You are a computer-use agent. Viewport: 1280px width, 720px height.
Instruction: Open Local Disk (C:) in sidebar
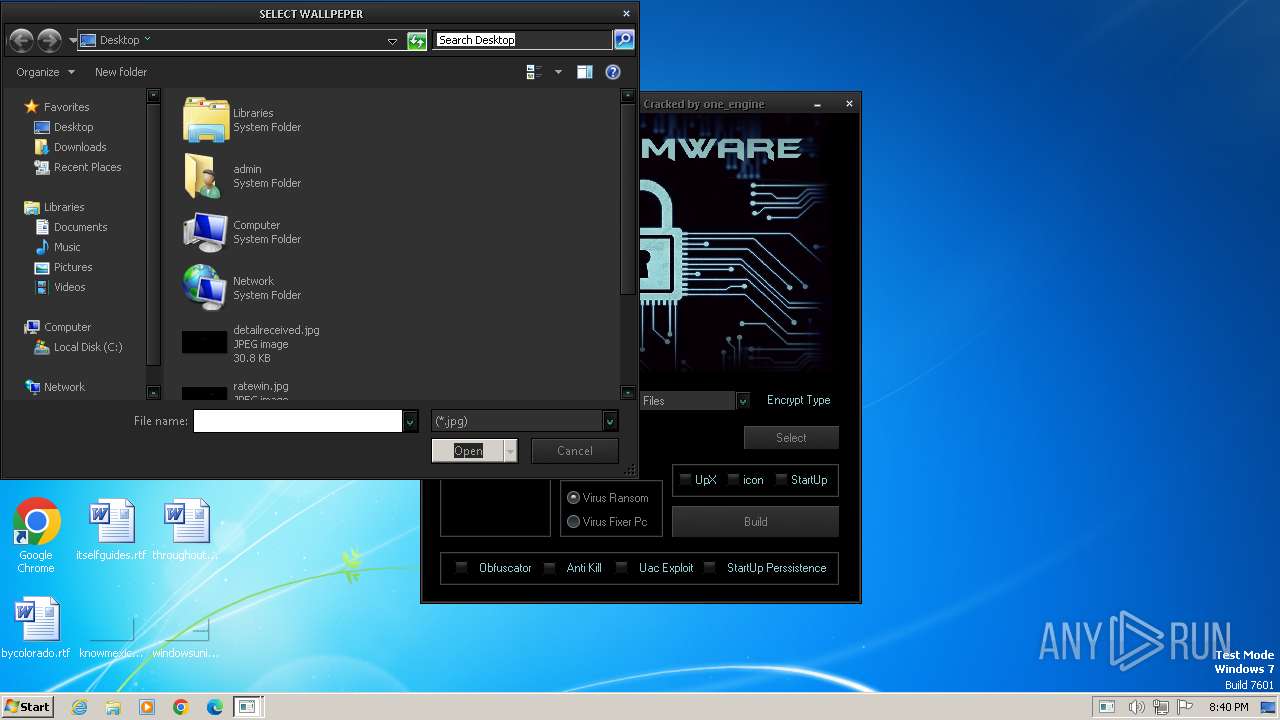[x=88, y=347]
